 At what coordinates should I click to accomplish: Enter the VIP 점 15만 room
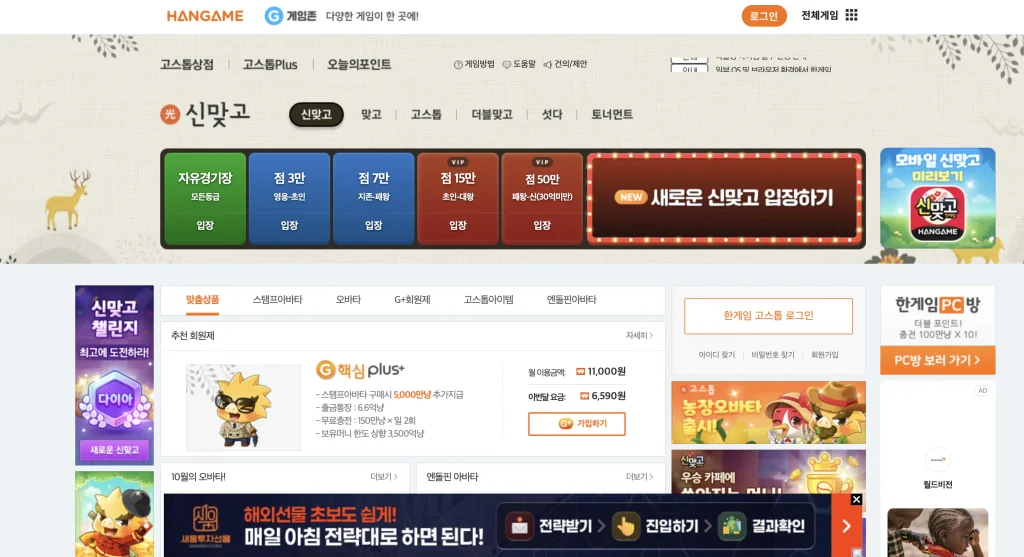(458, 199)
